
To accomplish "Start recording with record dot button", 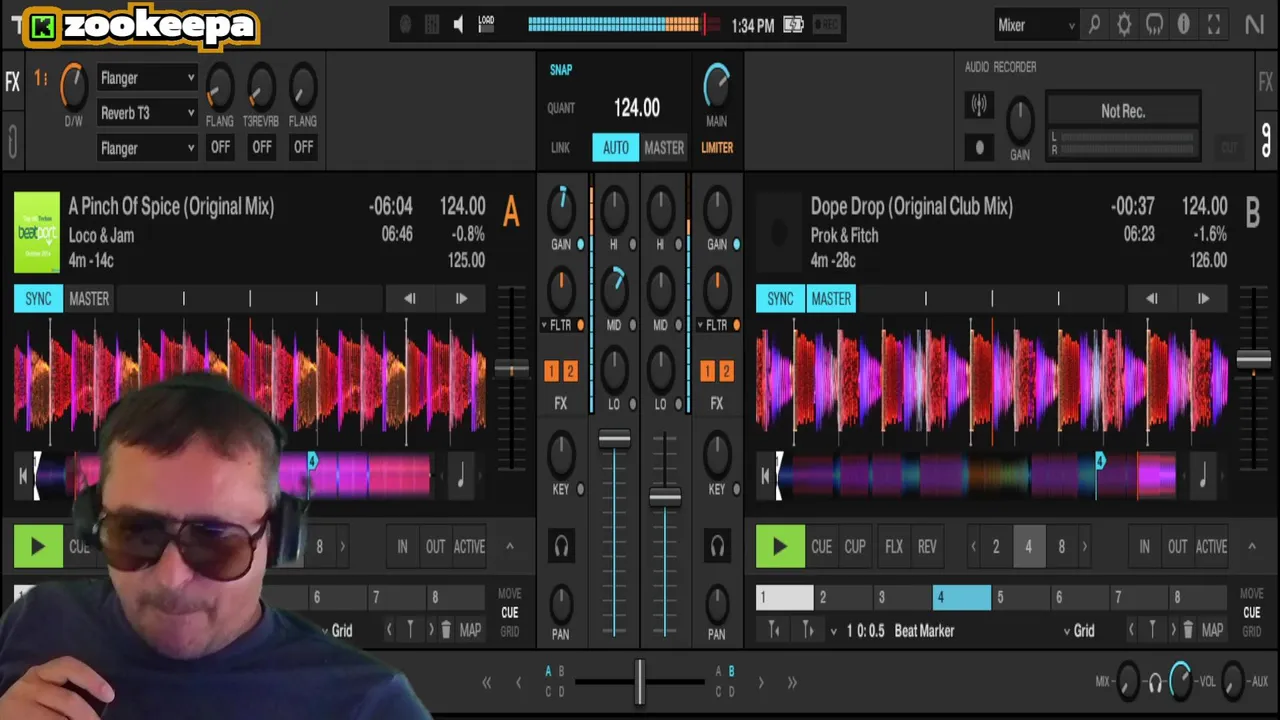I will point(979,147).
